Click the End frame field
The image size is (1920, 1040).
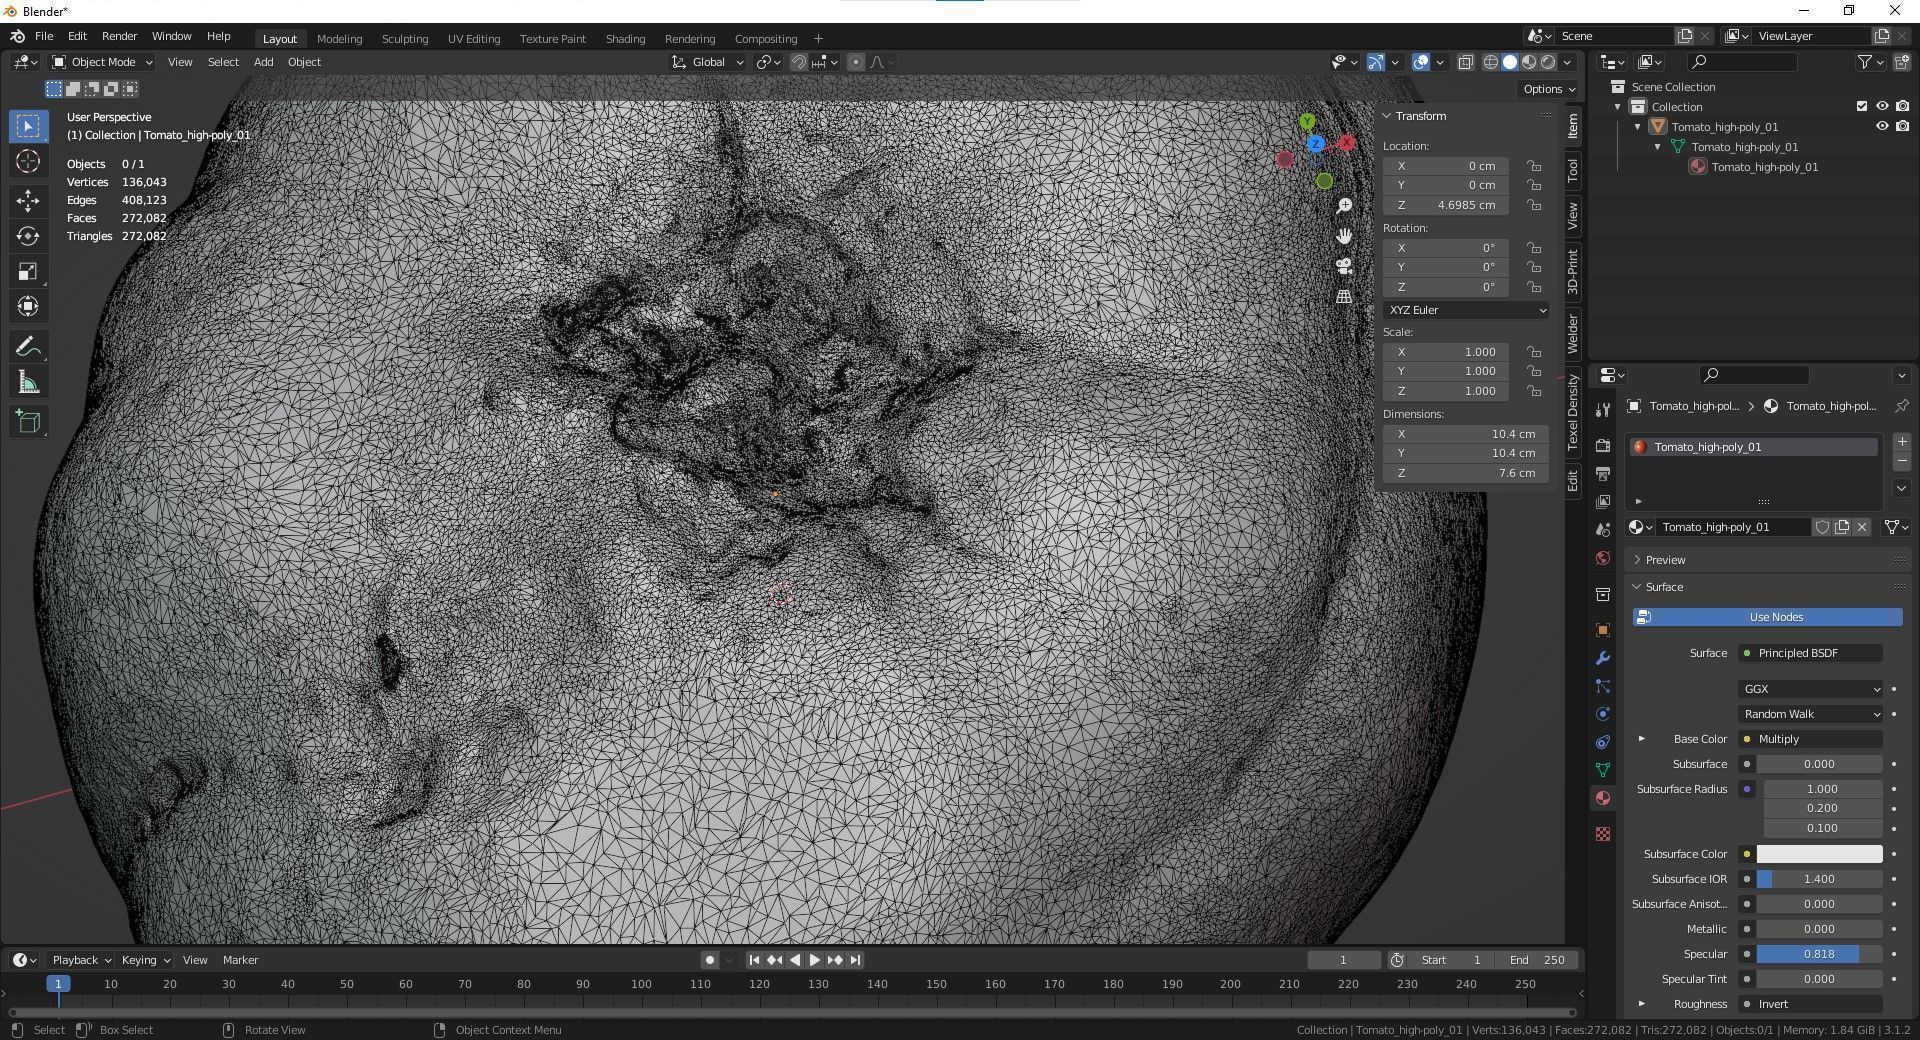(x=1537, y=960)
